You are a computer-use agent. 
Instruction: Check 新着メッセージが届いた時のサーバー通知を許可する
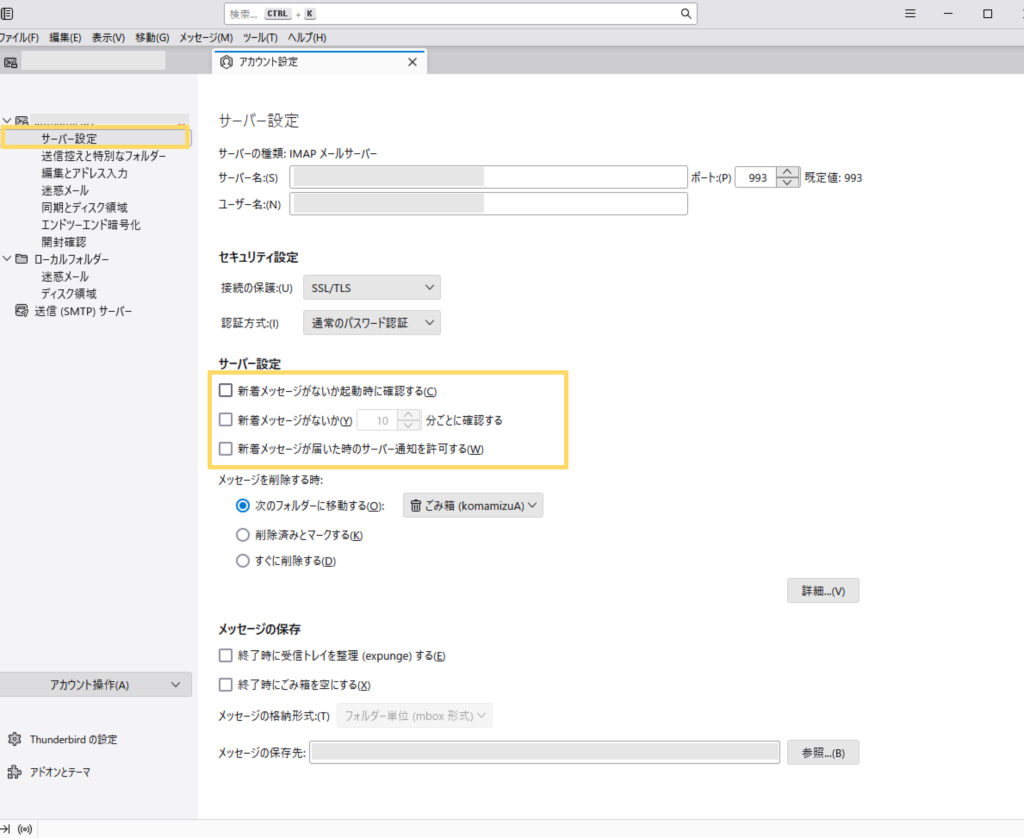tap(225, 449)
